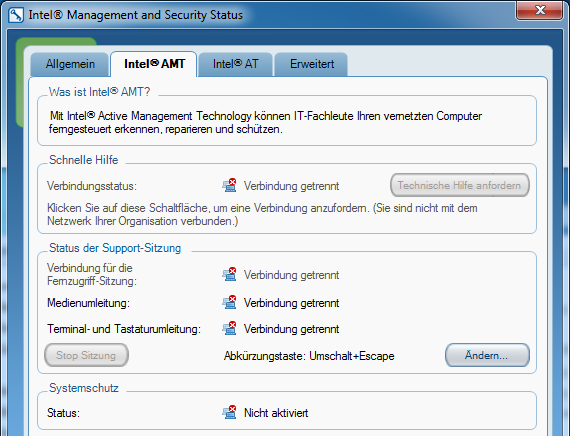Close the Intel Management and Security Status window
The width and height of the screenshot is (570, 436).
coord(539,10)
